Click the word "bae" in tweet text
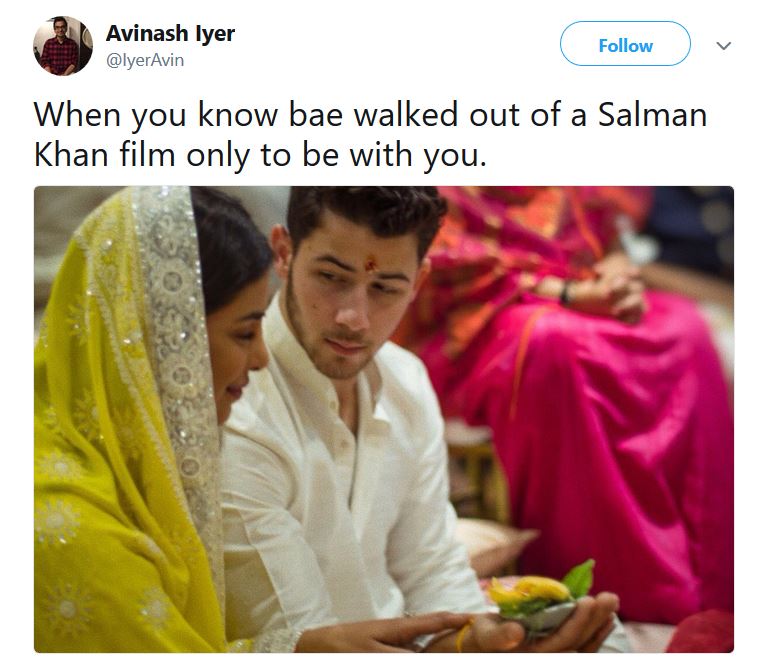The width and height of the screenshot is (760, 667). 315,115
